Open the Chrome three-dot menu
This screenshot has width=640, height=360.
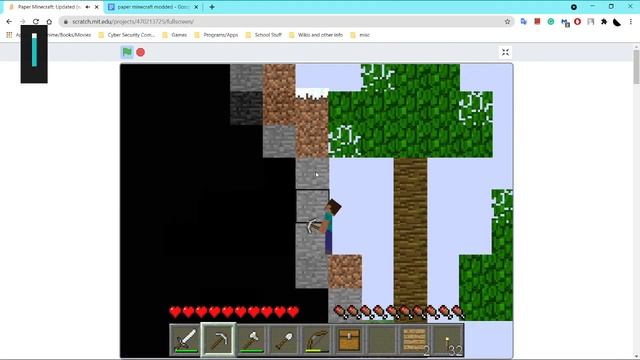(631, 22)
